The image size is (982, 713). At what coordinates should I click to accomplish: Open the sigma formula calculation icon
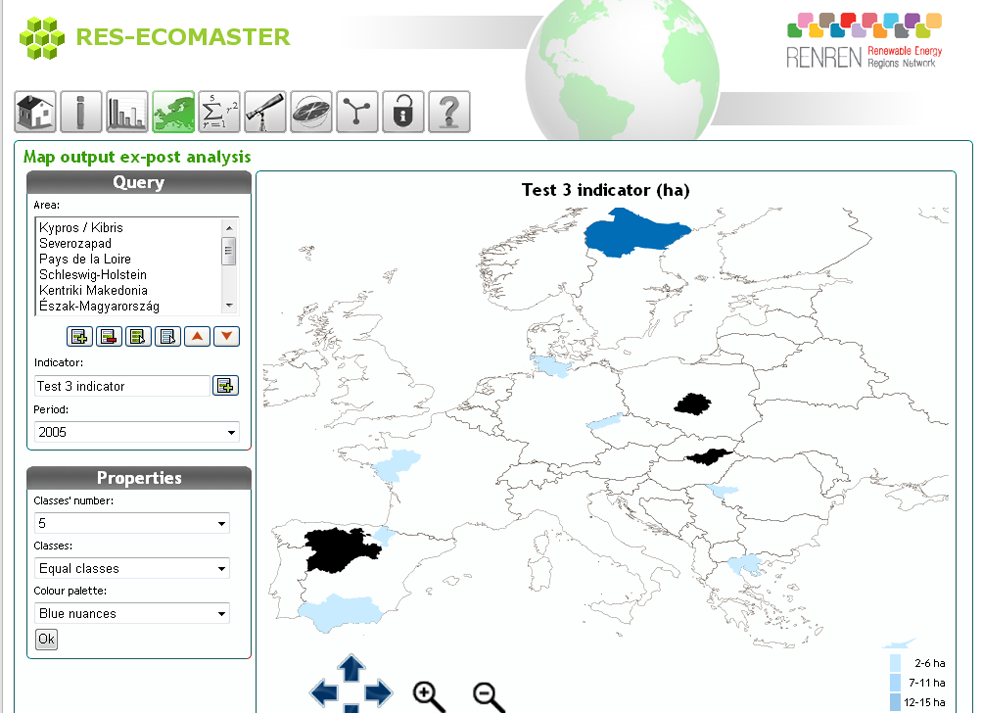[x=219, y=112]
